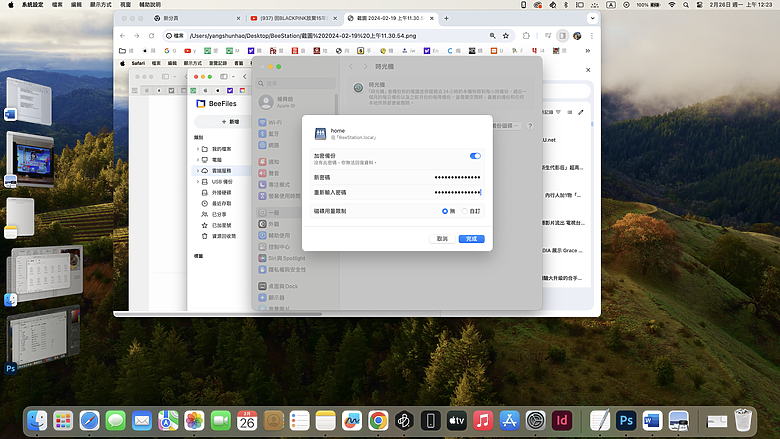Open Notes app in the Dock
The width and height of the screenshot is (780, 439).
[326, 421]
